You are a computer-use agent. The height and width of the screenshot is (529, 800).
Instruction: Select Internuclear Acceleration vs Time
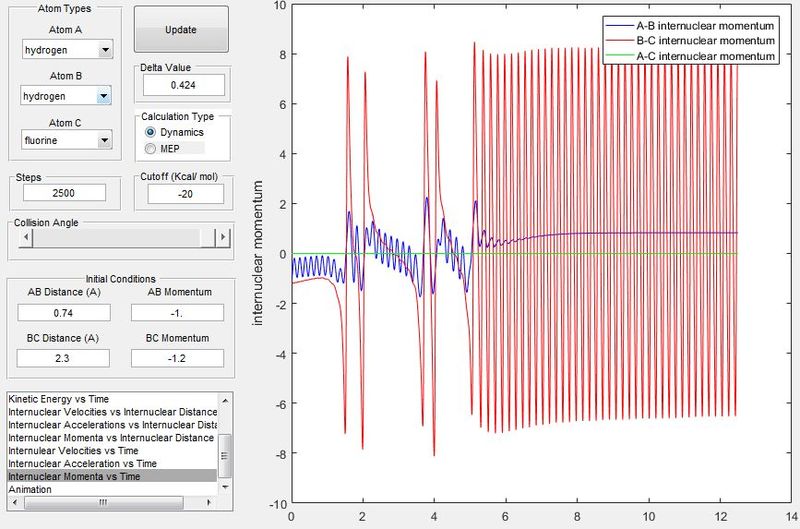[x=112, y=463]
